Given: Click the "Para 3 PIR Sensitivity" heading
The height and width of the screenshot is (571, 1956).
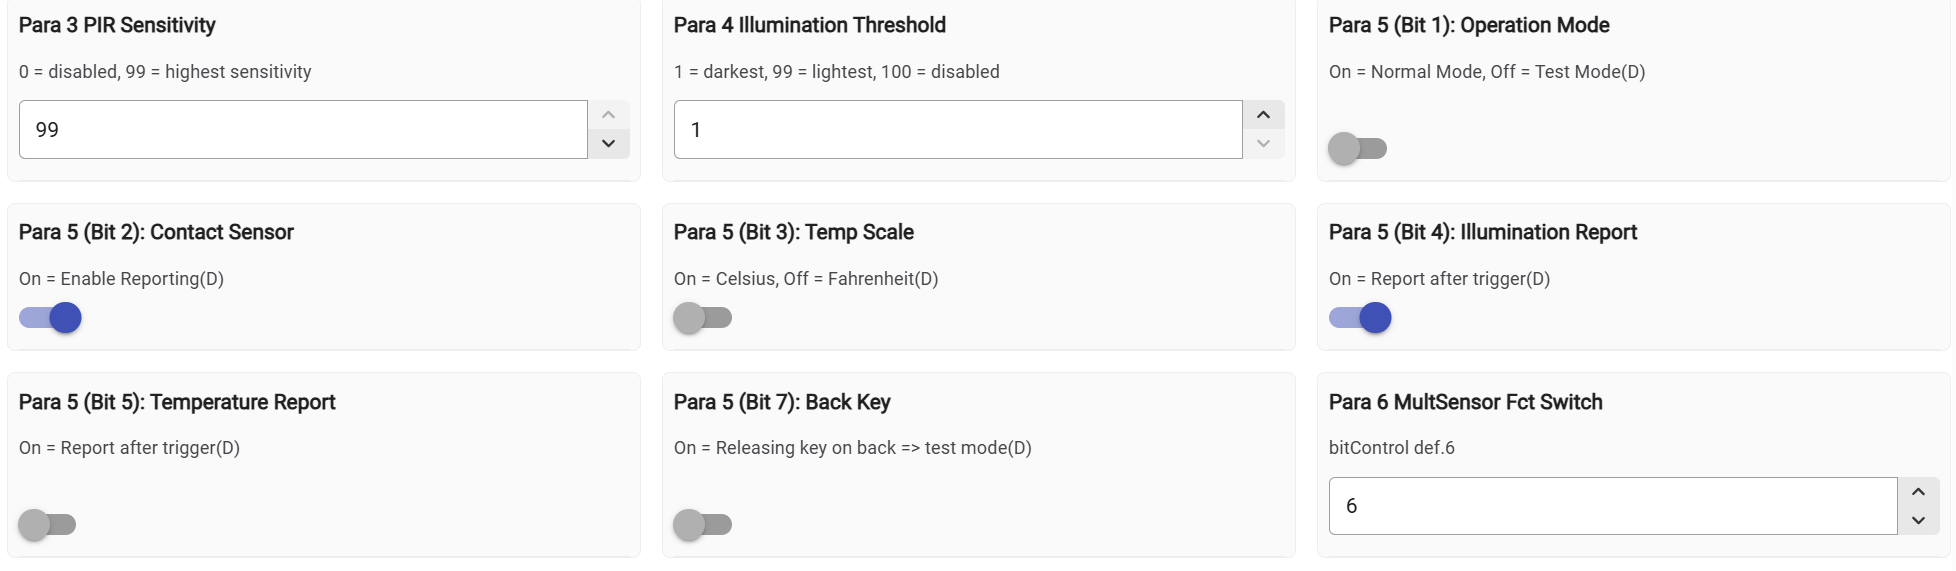Looking at the screenshot, I should 117,25.
